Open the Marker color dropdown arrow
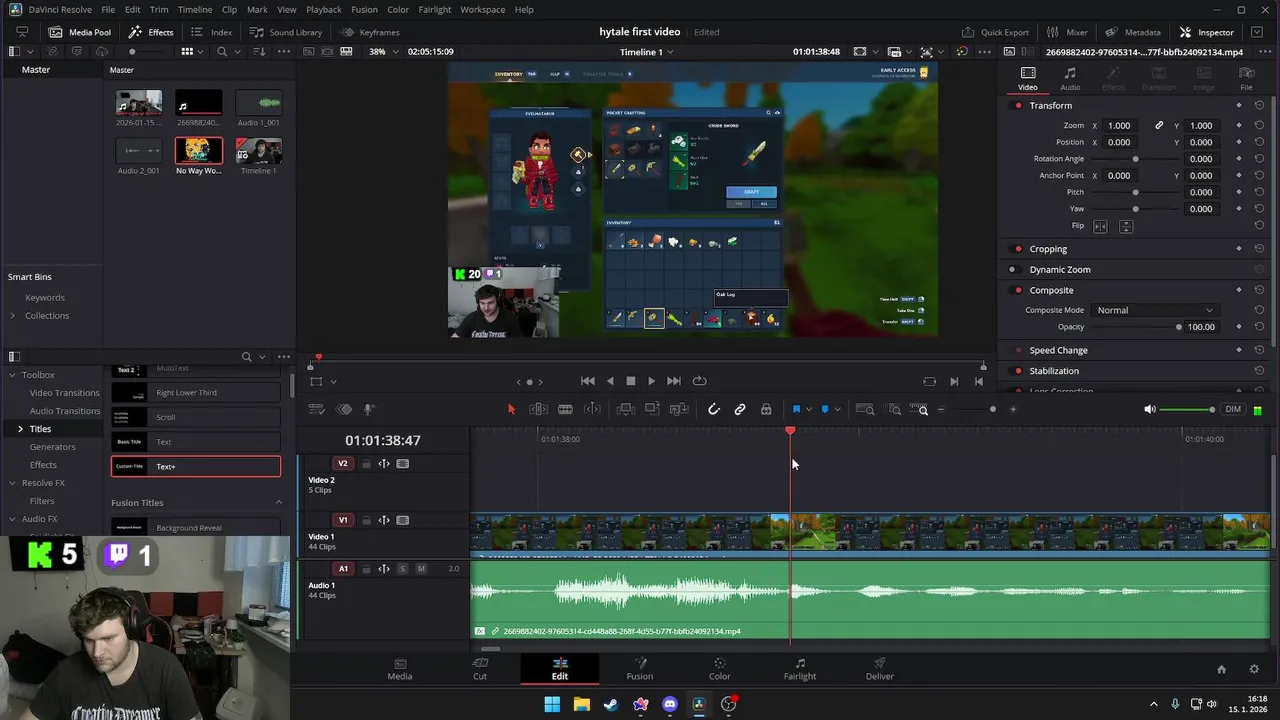The image size is (1280, 720). click(837, 409)
